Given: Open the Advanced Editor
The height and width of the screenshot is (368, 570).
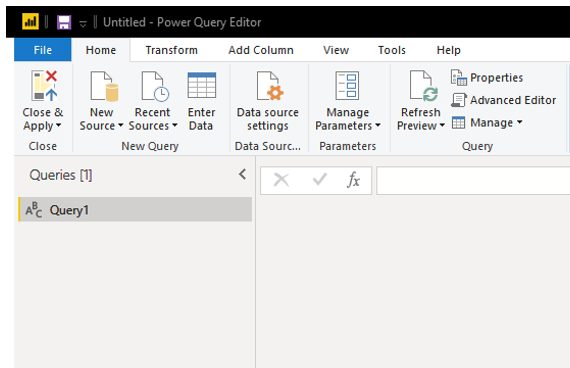Looking at the screenshot, I should 503,100.
